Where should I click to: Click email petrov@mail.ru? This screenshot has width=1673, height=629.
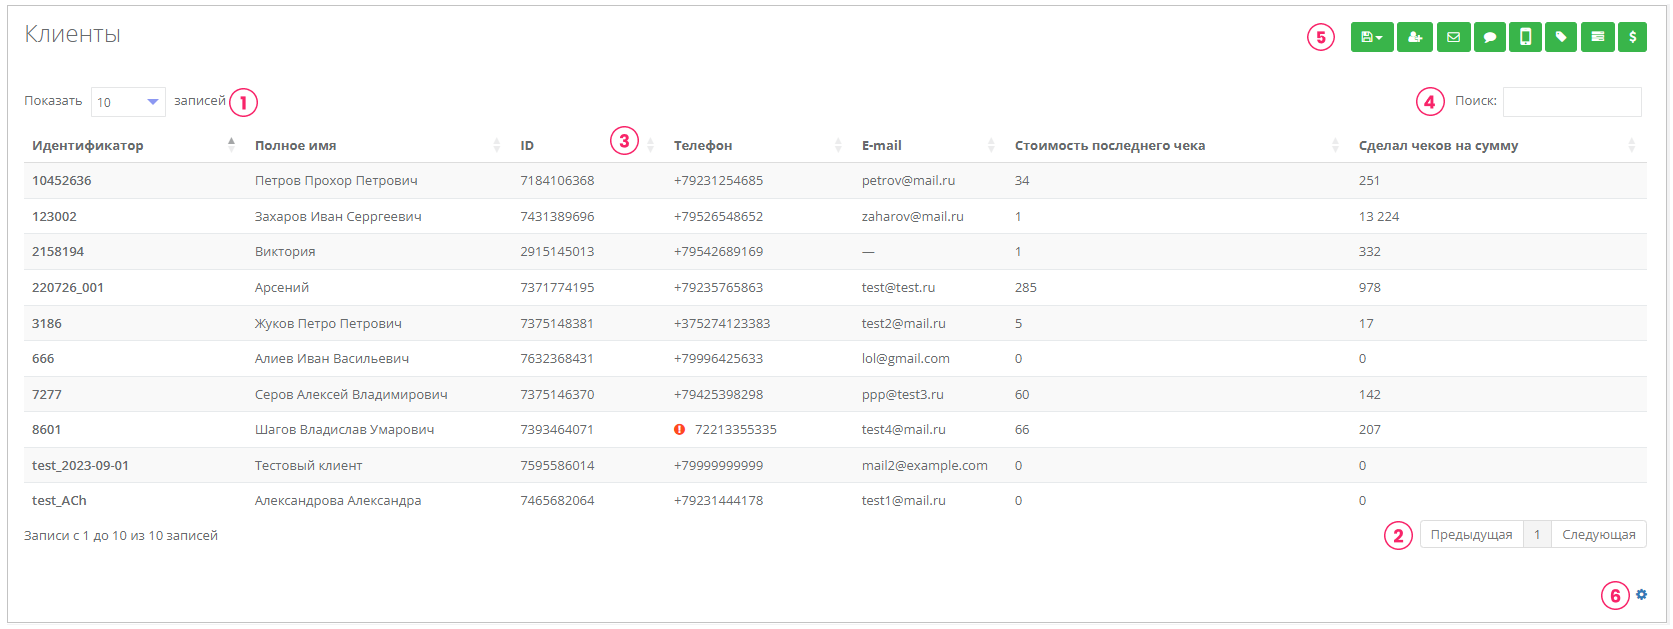coord(908,181)
